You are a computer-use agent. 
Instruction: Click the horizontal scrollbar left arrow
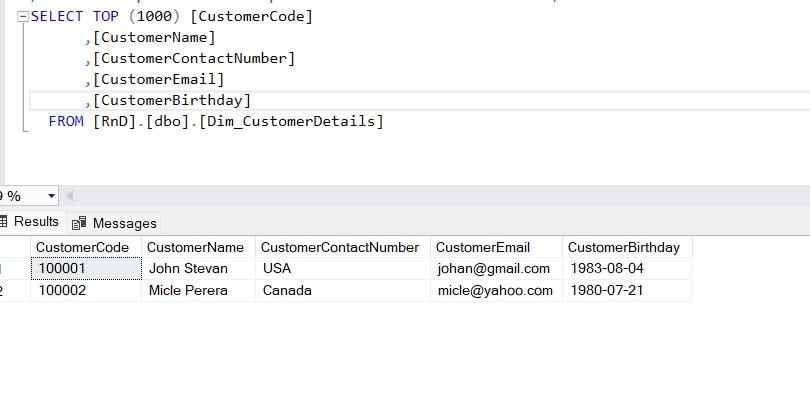[x=69, y=196]
